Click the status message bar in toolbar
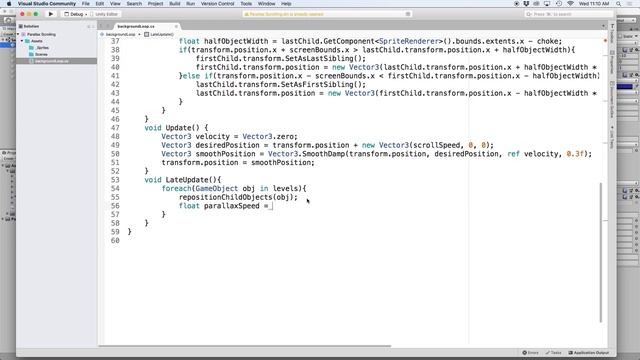Viewport: 640px width, 360px height. [x=327, y=14]
